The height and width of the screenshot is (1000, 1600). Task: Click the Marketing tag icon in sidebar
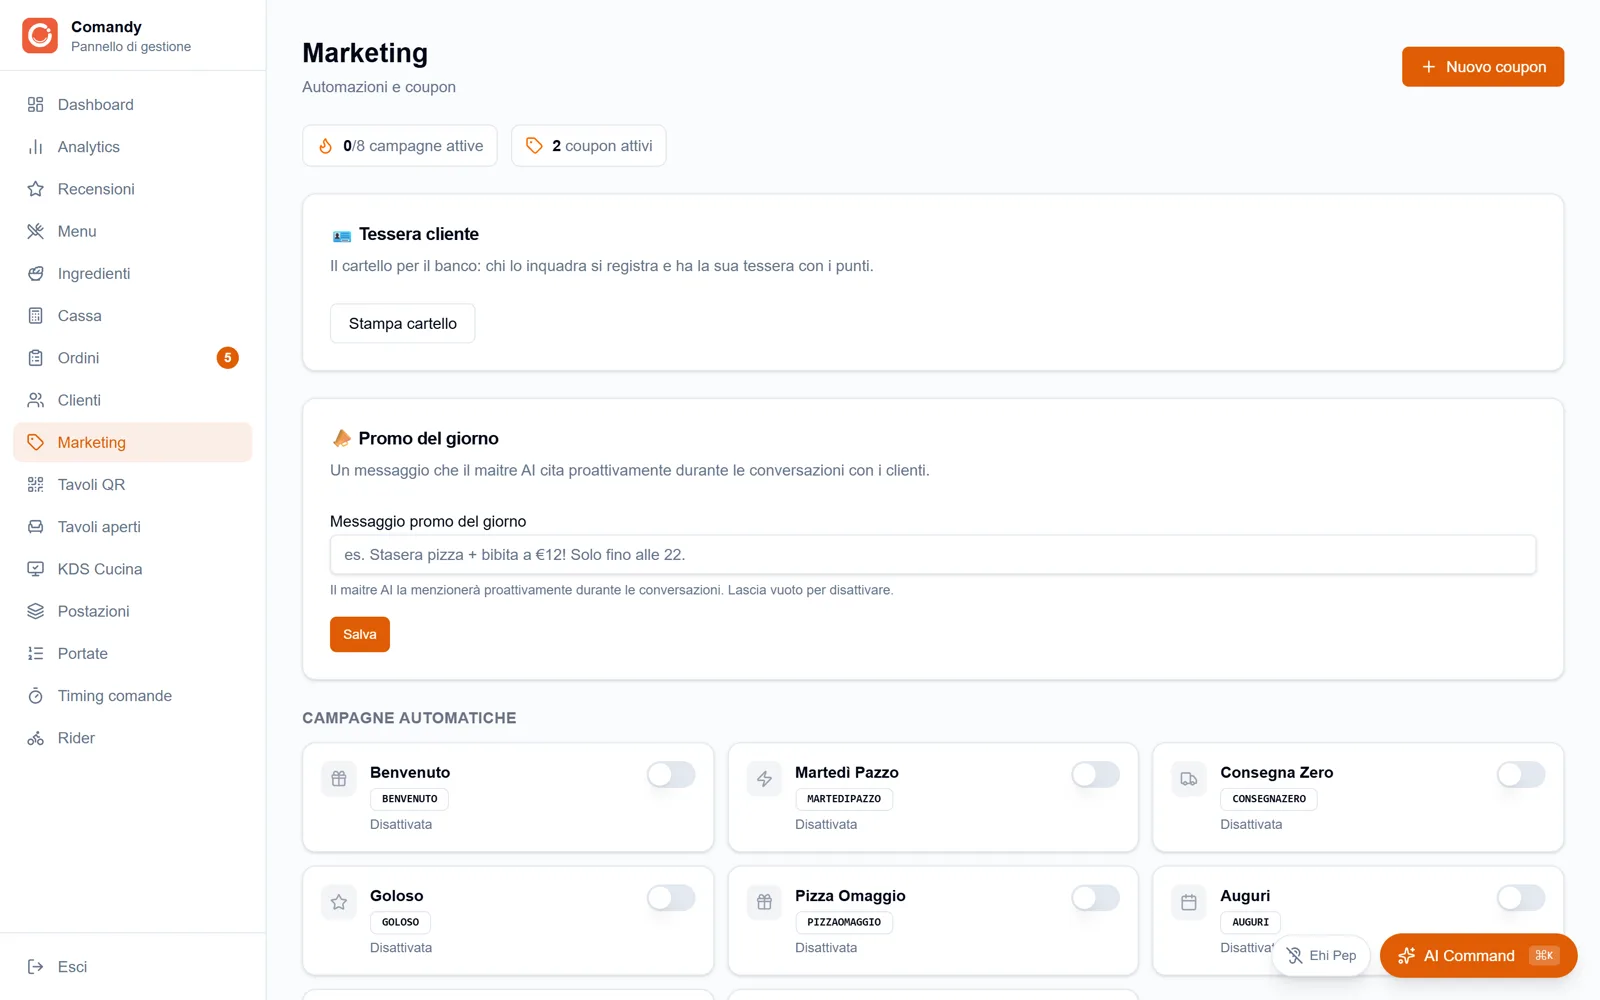36,442
